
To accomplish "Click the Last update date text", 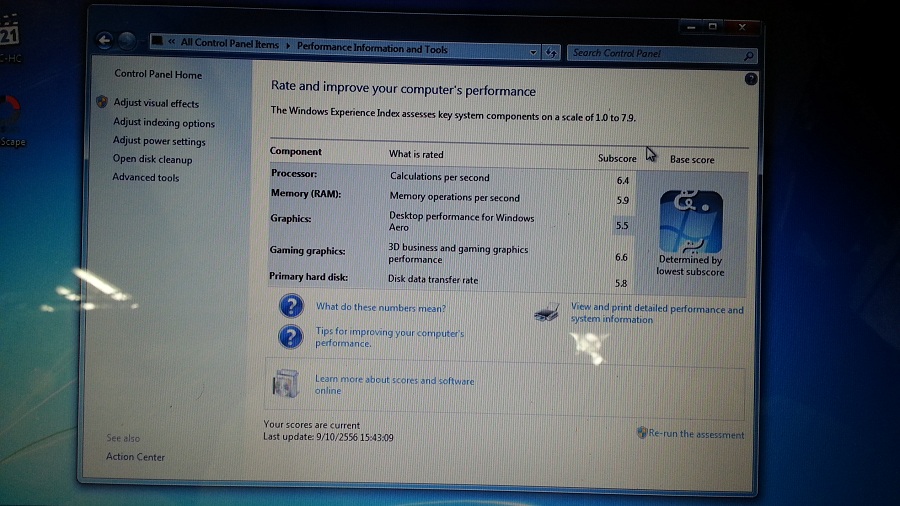I will 328,437.
